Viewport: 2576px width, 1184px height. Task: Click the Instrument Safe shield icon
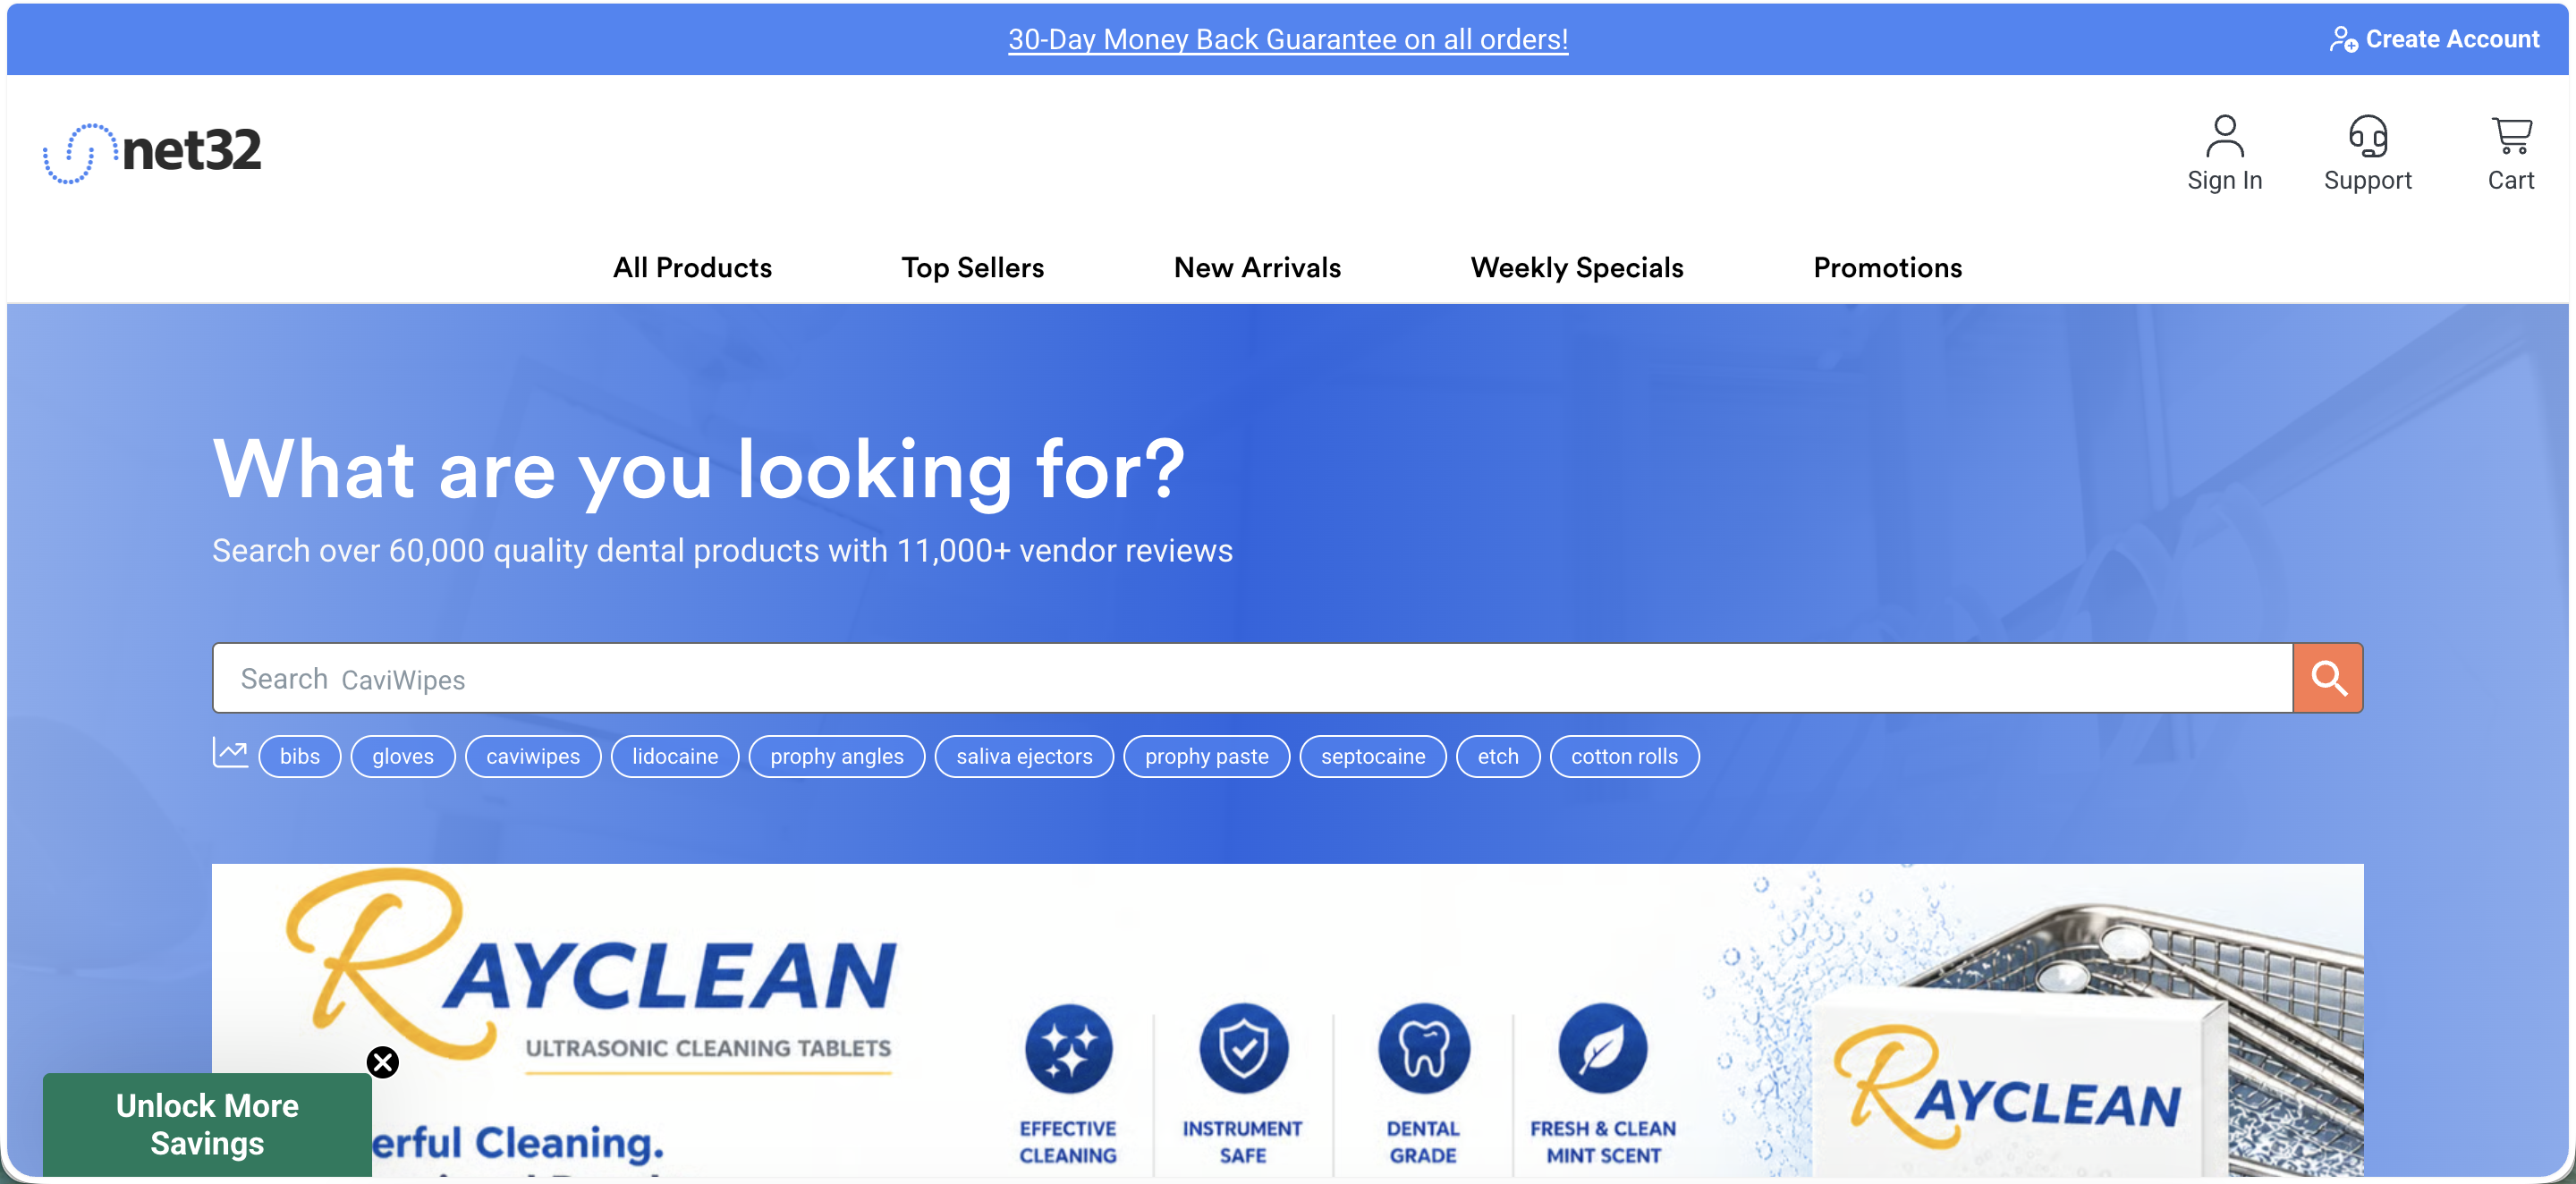1243,1049
